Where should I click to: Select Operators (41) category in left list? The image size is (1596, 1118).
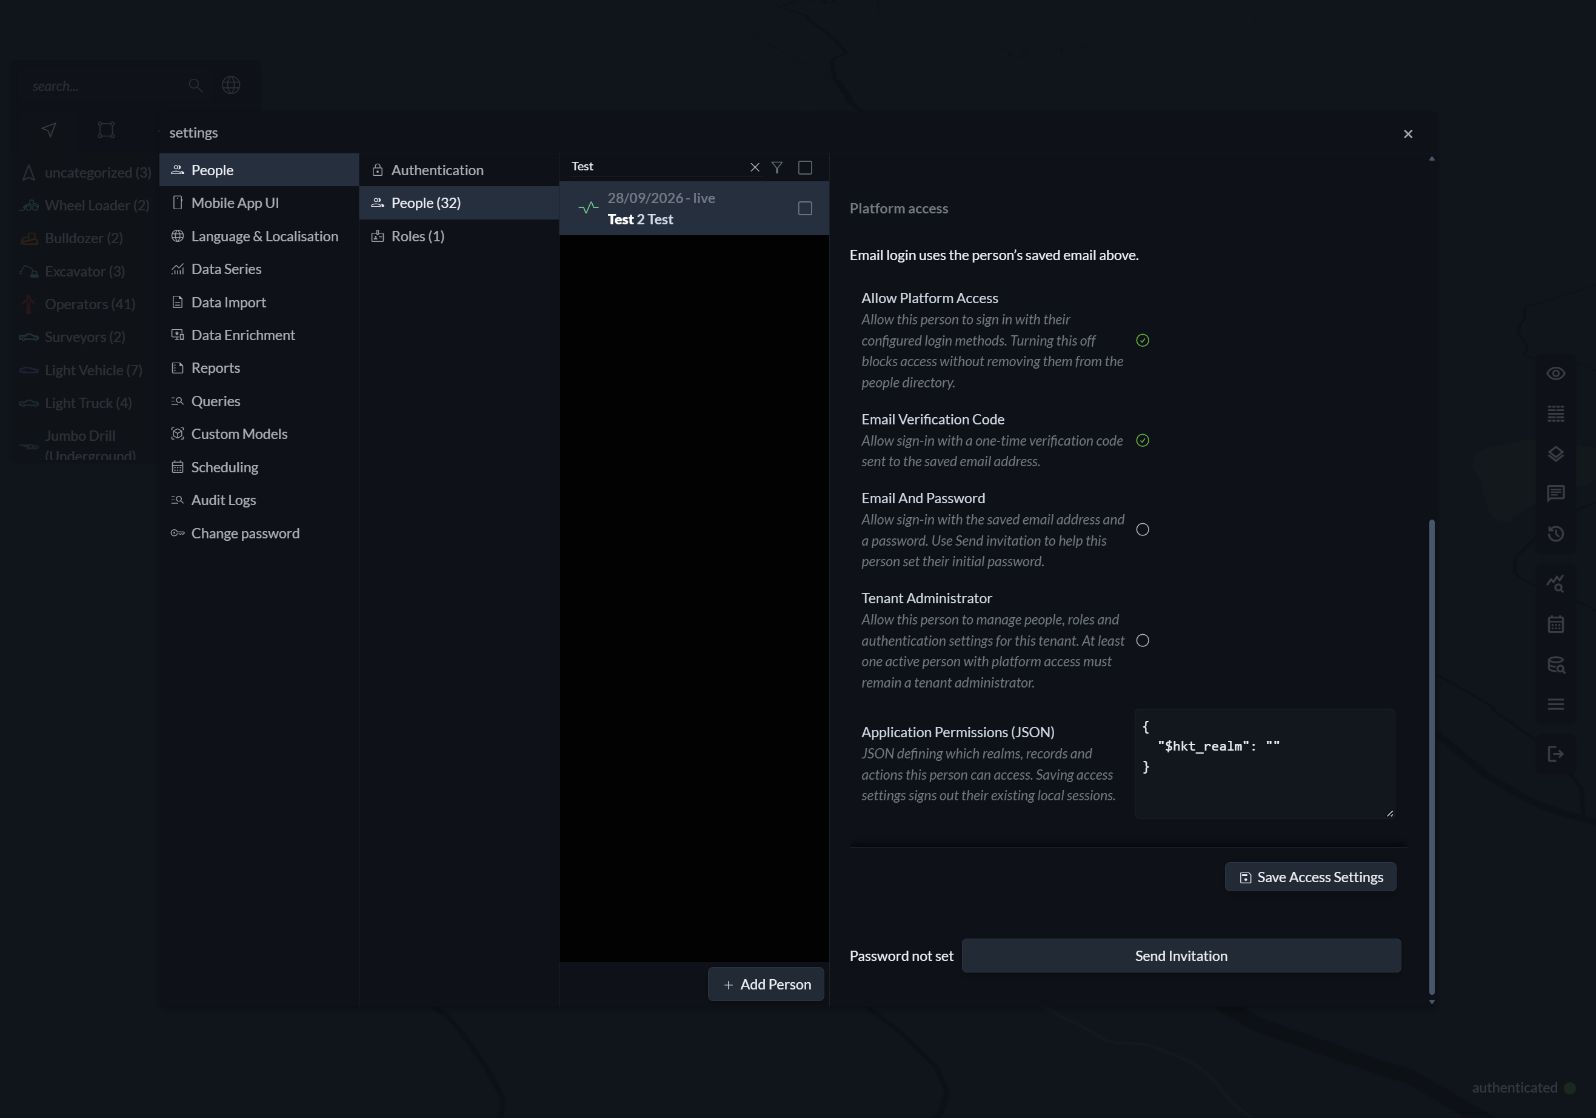click(85, 304)
